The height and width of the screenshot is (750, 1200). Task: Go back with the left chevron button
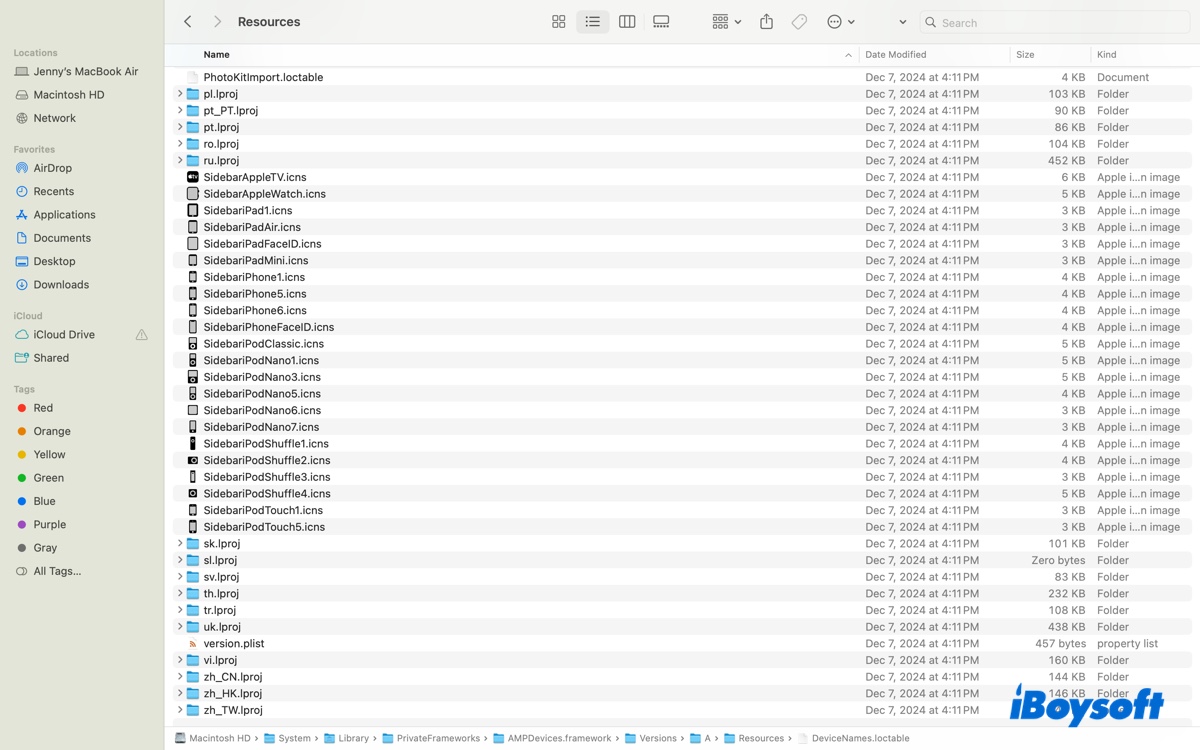click(x=187, y=22)
